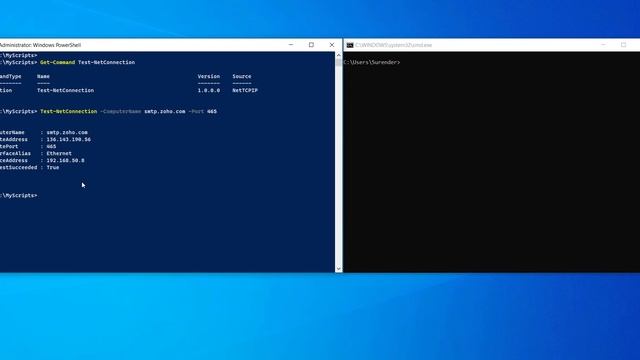640x360 pixels.
Task: Click the 1.0.0.0 version value
Action: [x=209, y=91]
